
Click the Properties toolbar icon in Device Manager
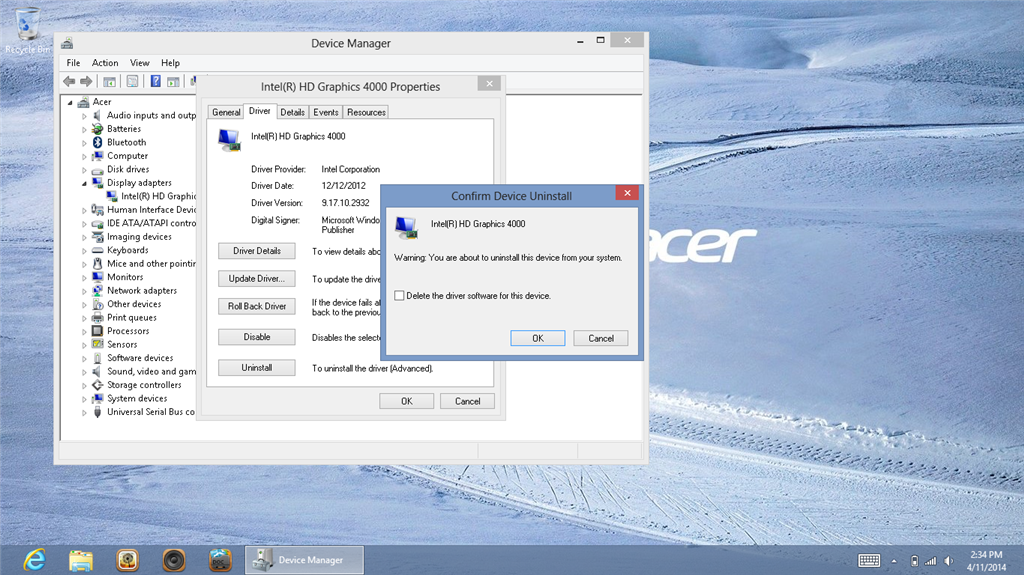coord(132,81)
